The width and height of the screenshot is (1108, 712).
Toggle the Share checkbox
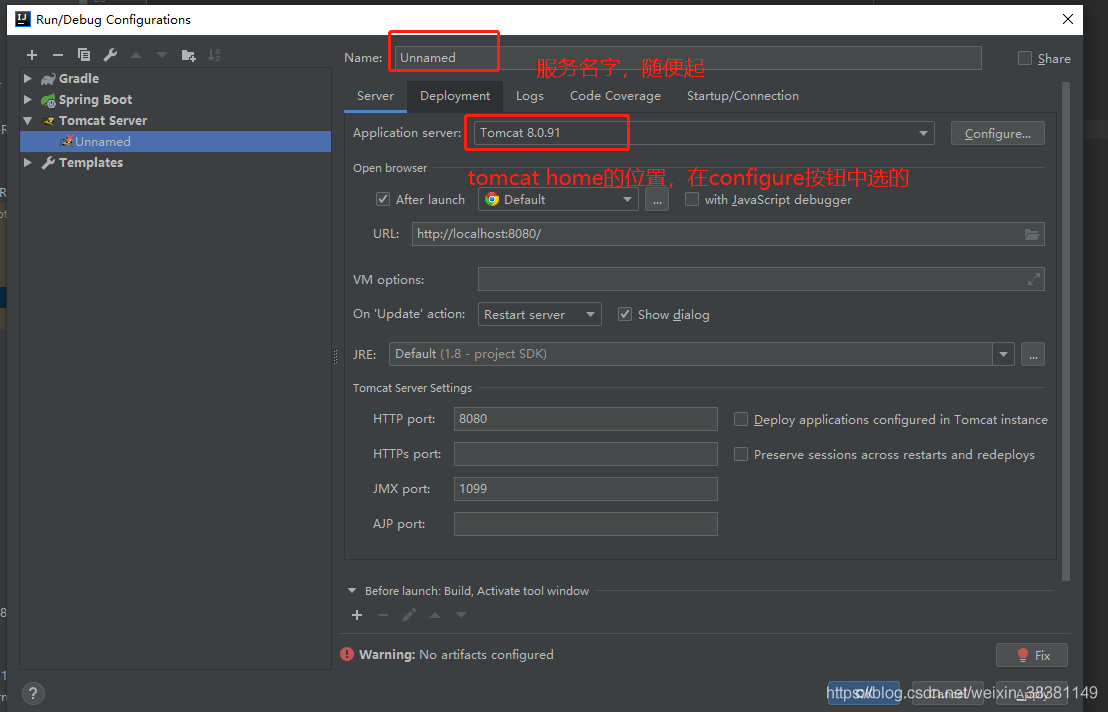[1024, 58]
